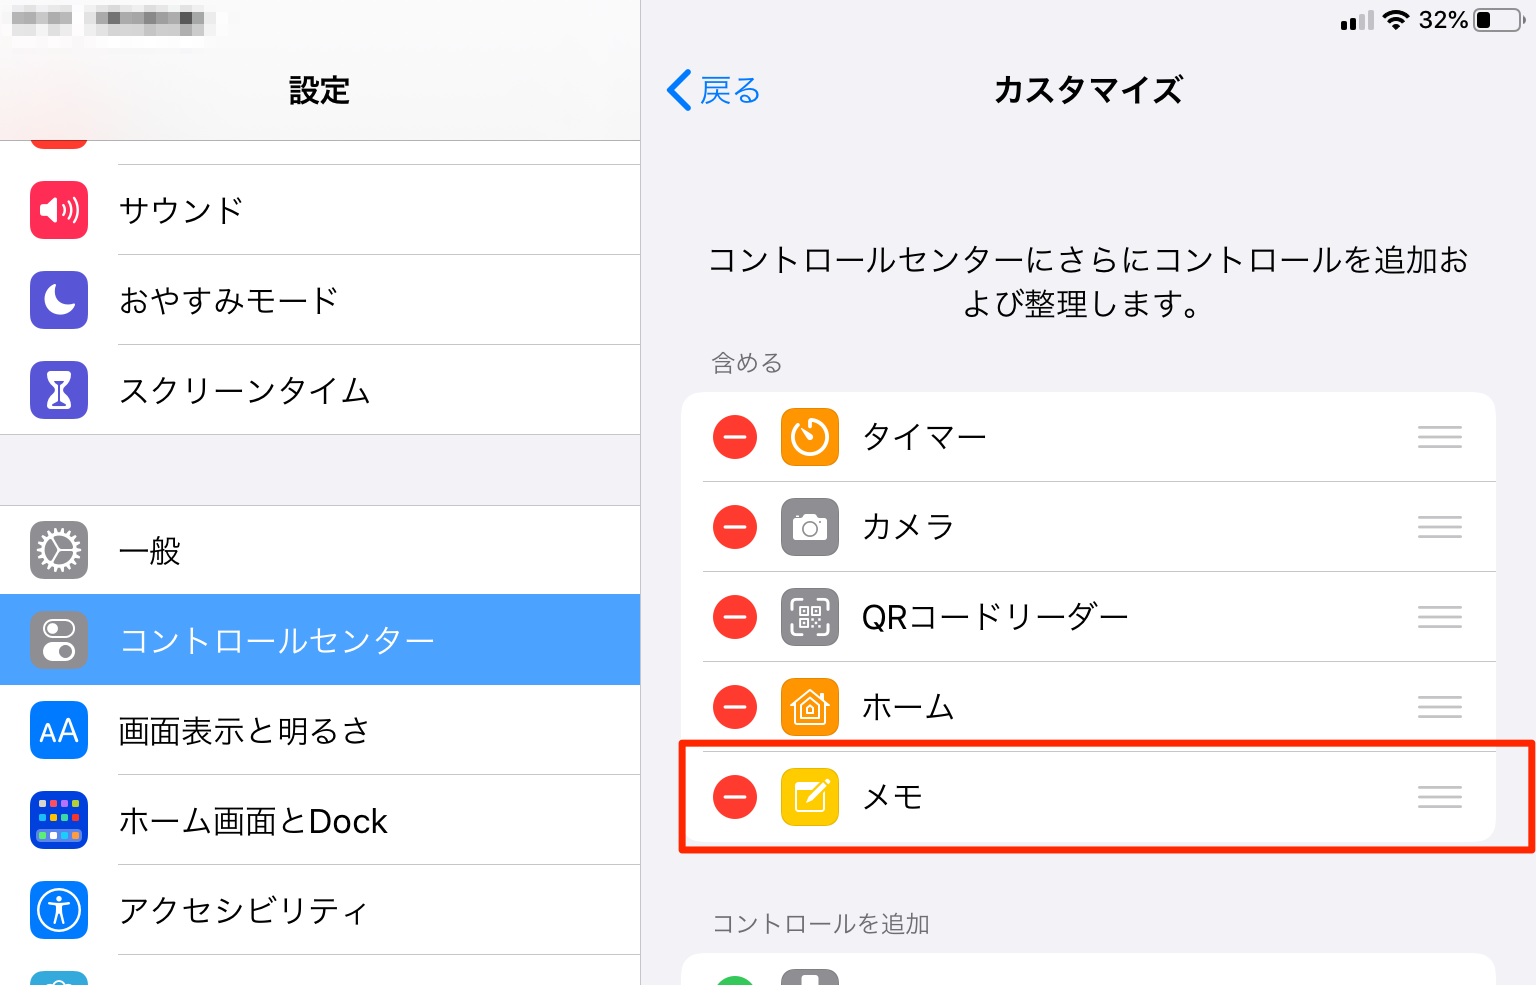Screen dimensions: 1536x985
Task: Grab the reorder handle for ホーム
Action: (x=1440, y=707)
